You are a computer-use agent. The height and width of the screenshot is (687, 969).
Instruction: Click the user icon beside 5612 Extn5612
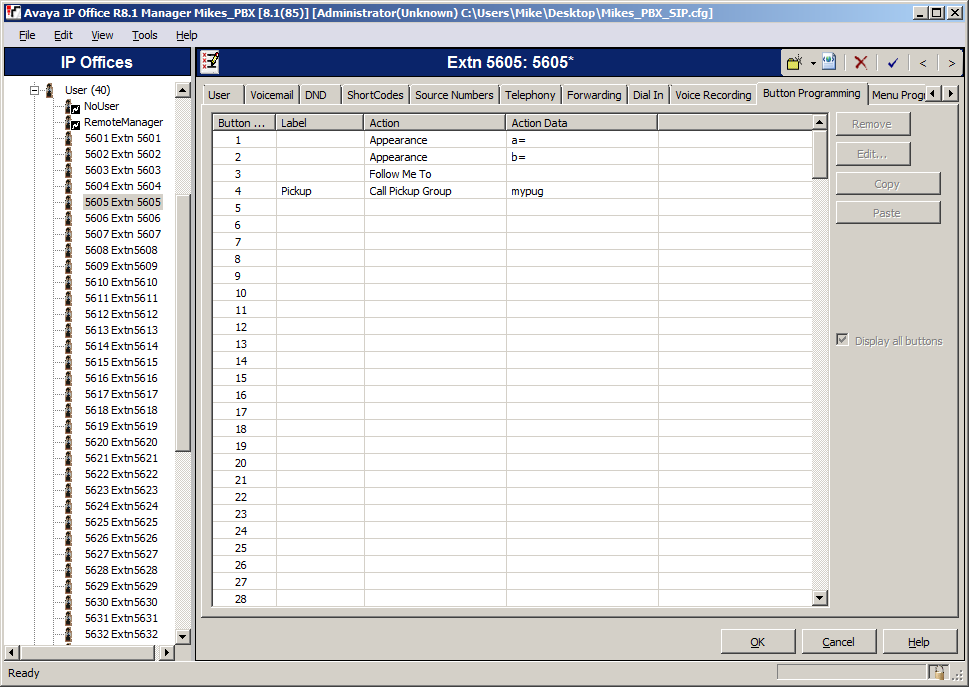(69, 315)
